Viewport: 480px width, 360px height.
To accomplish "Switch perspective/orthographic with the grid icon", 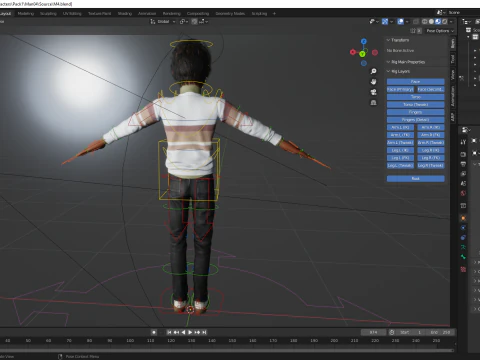I will click(x=374, y=103).
